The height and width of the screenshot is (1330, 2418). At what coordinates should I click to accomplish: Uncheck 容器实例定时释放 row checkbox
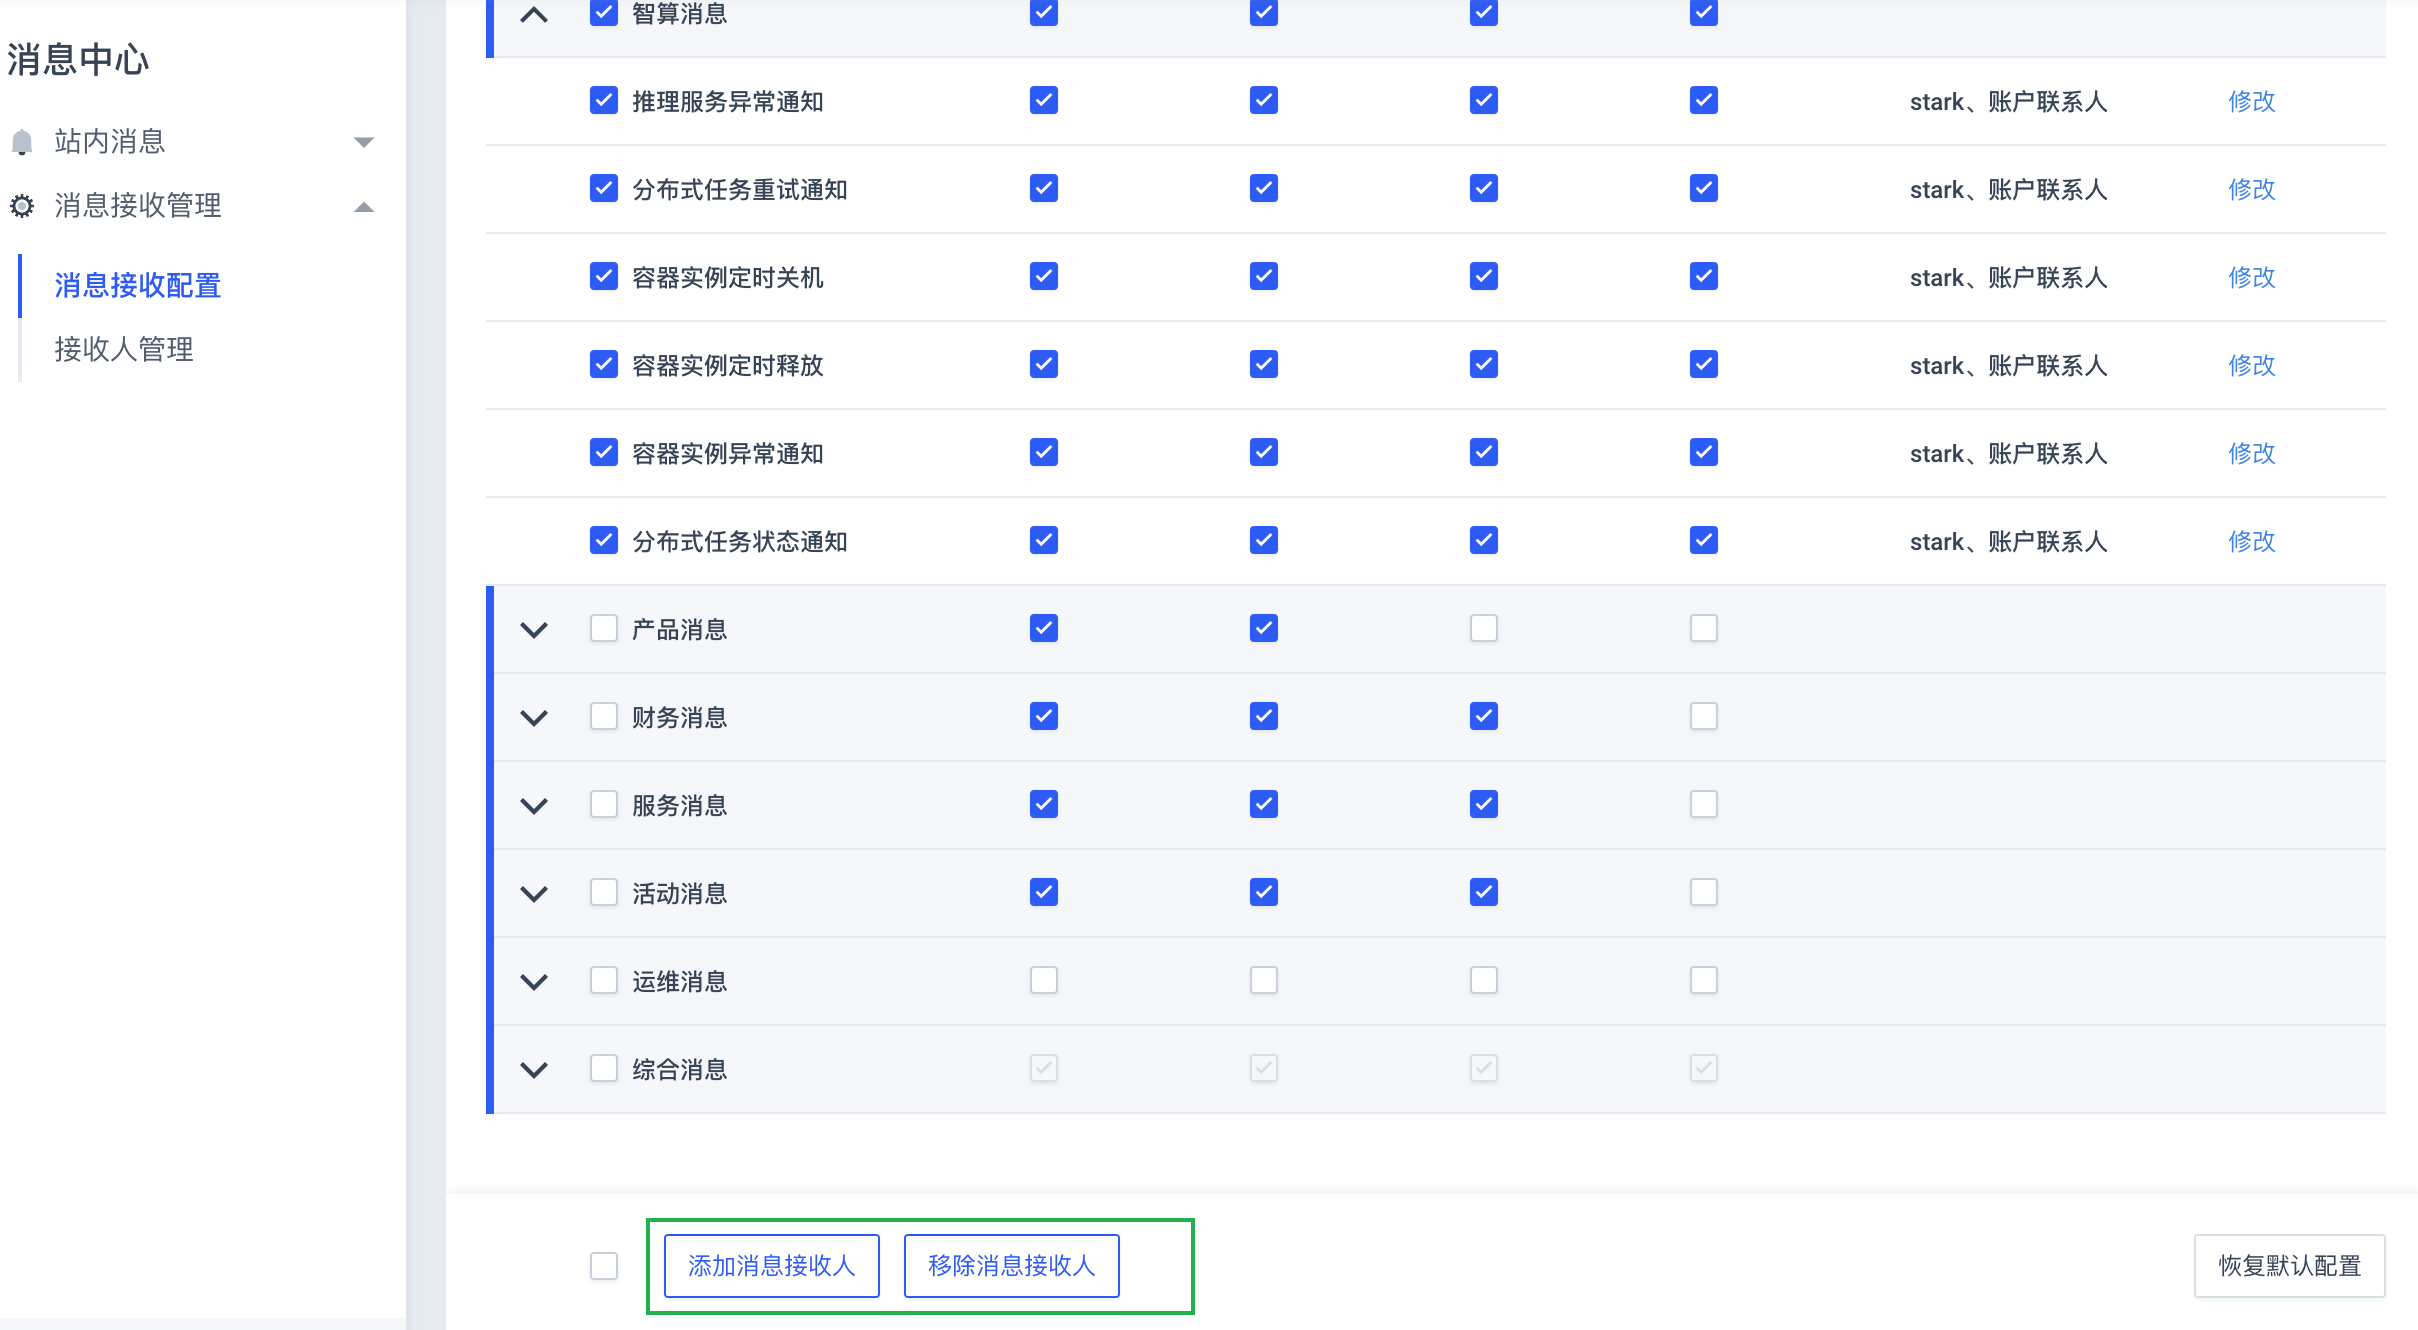tap(604, 364)
